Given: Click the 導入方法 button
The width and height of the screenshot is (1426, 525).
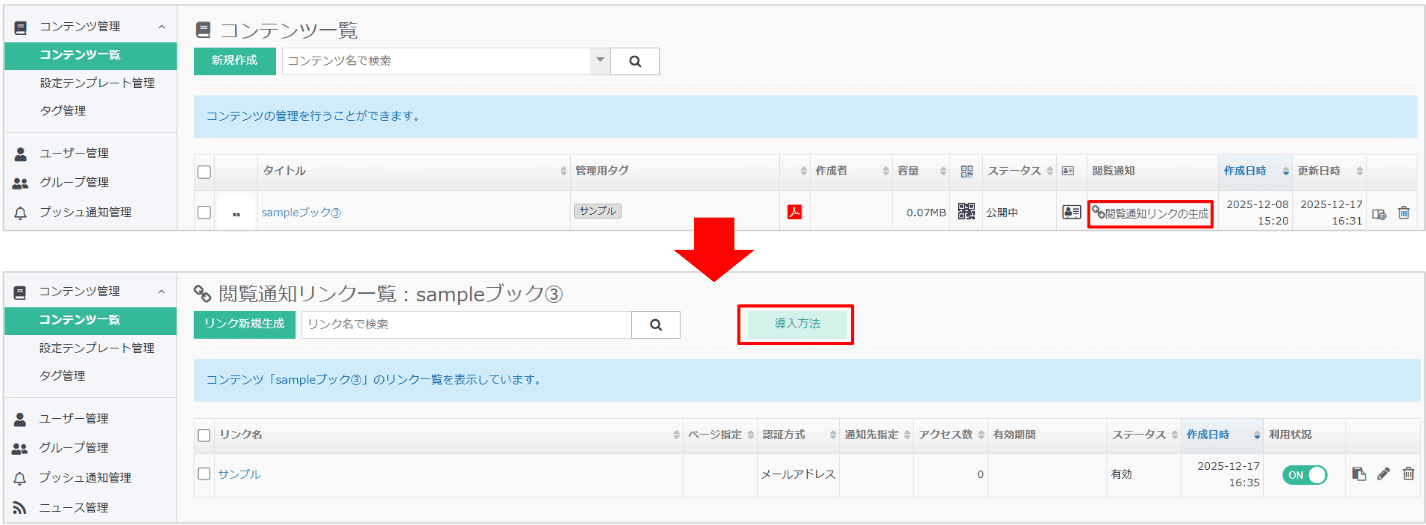Looking at the screenshot, I should pos(796,325).
